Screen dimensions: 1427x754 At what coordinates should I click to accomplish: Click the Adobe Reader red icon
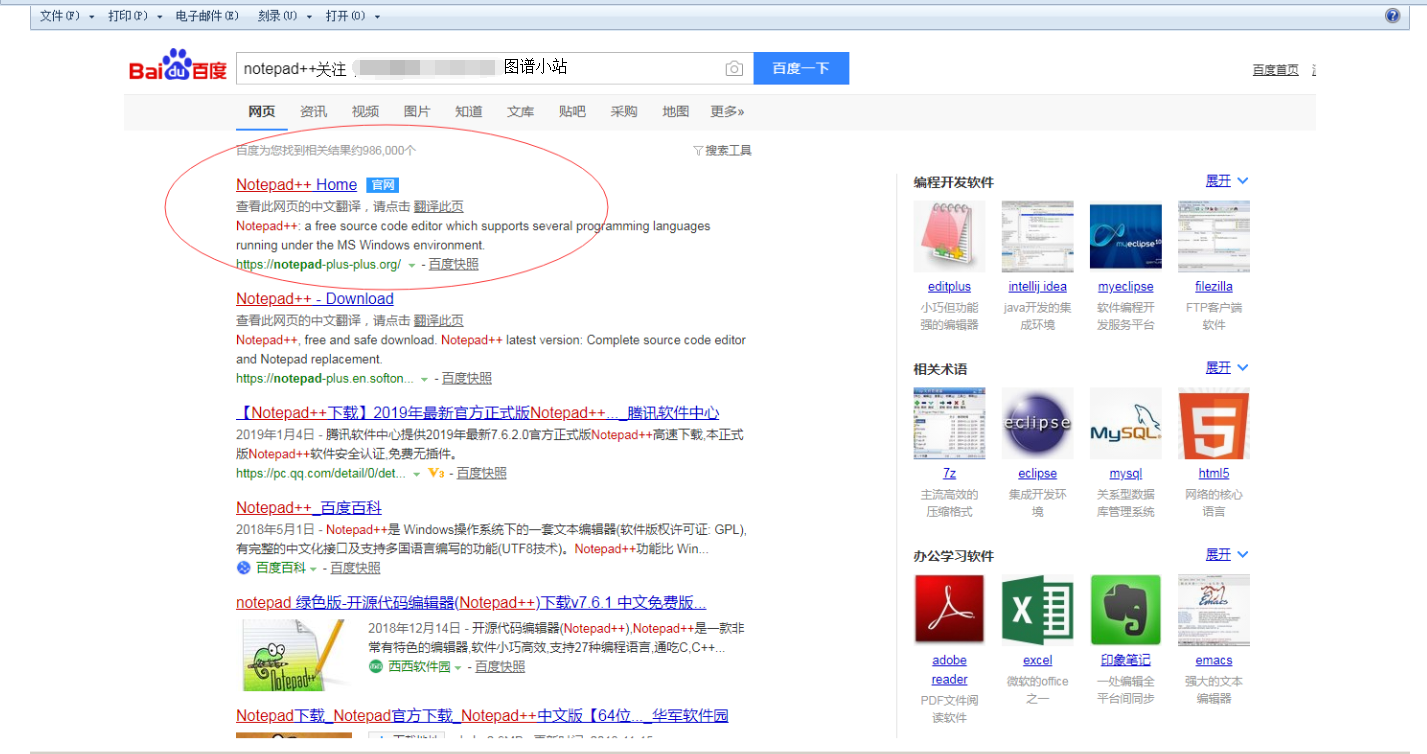click(949, 610)
